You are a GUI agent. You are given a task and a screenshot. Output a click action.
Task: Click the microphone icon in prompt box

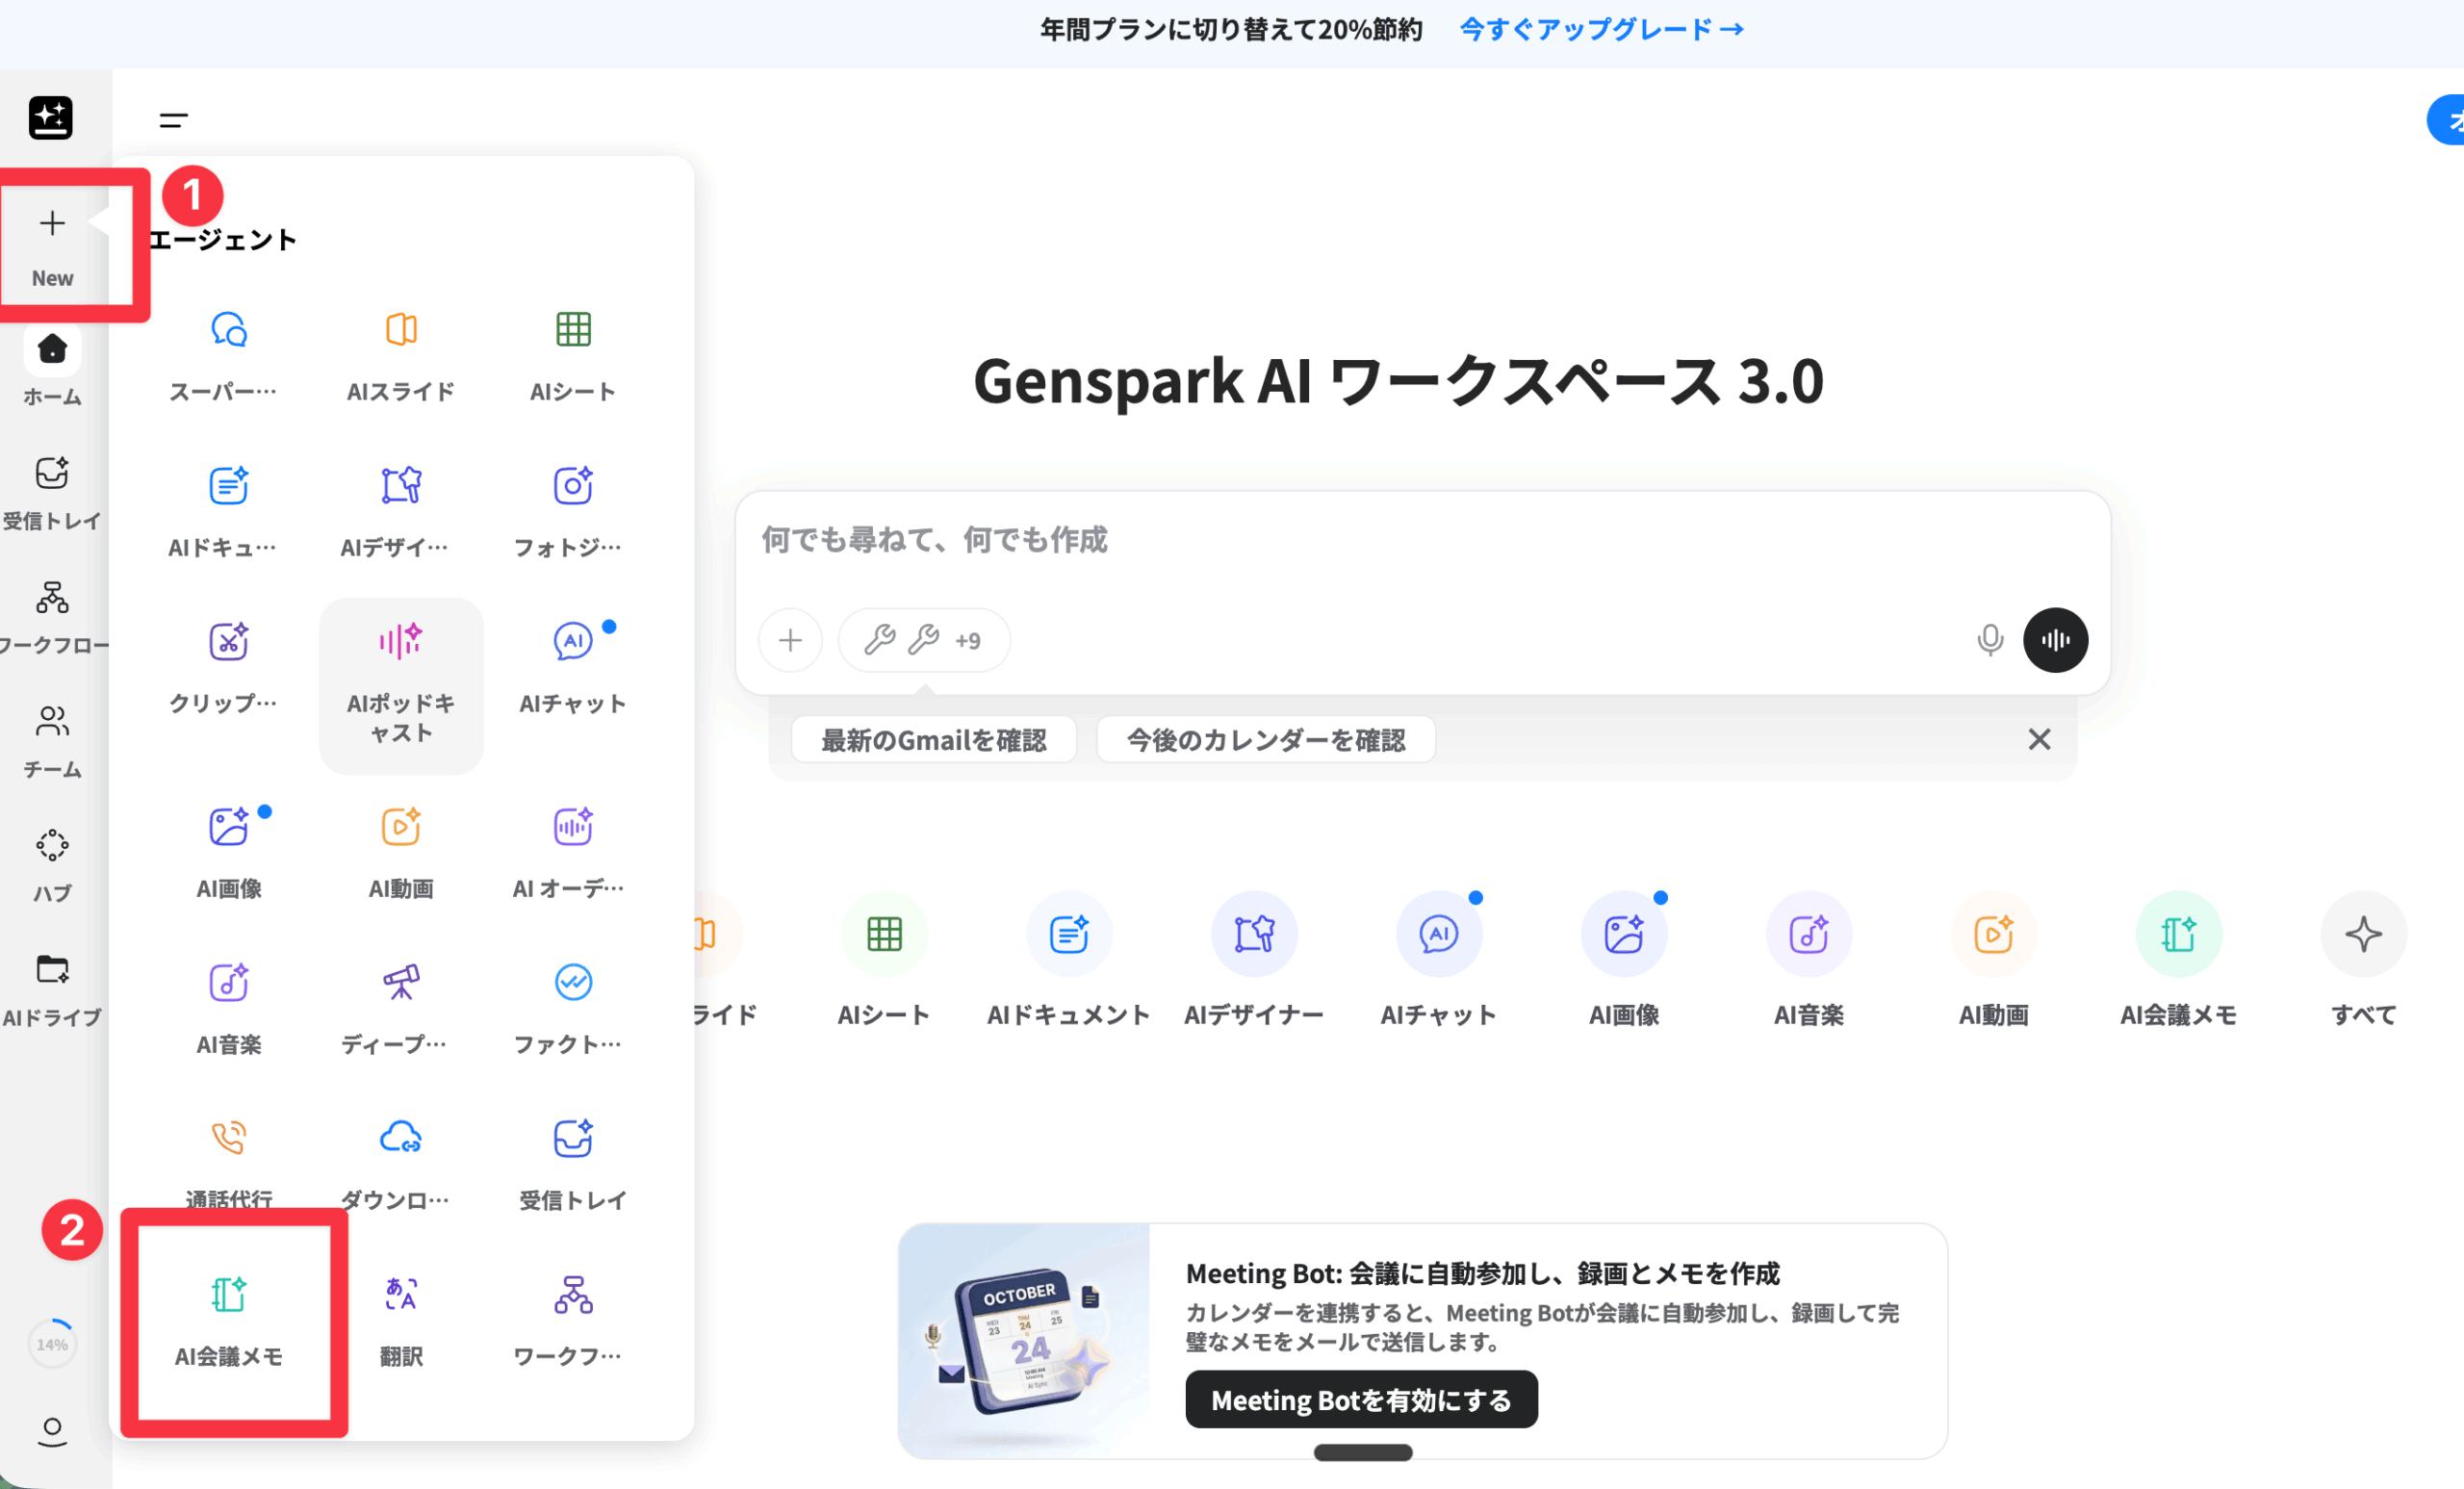coord(1989,640)
